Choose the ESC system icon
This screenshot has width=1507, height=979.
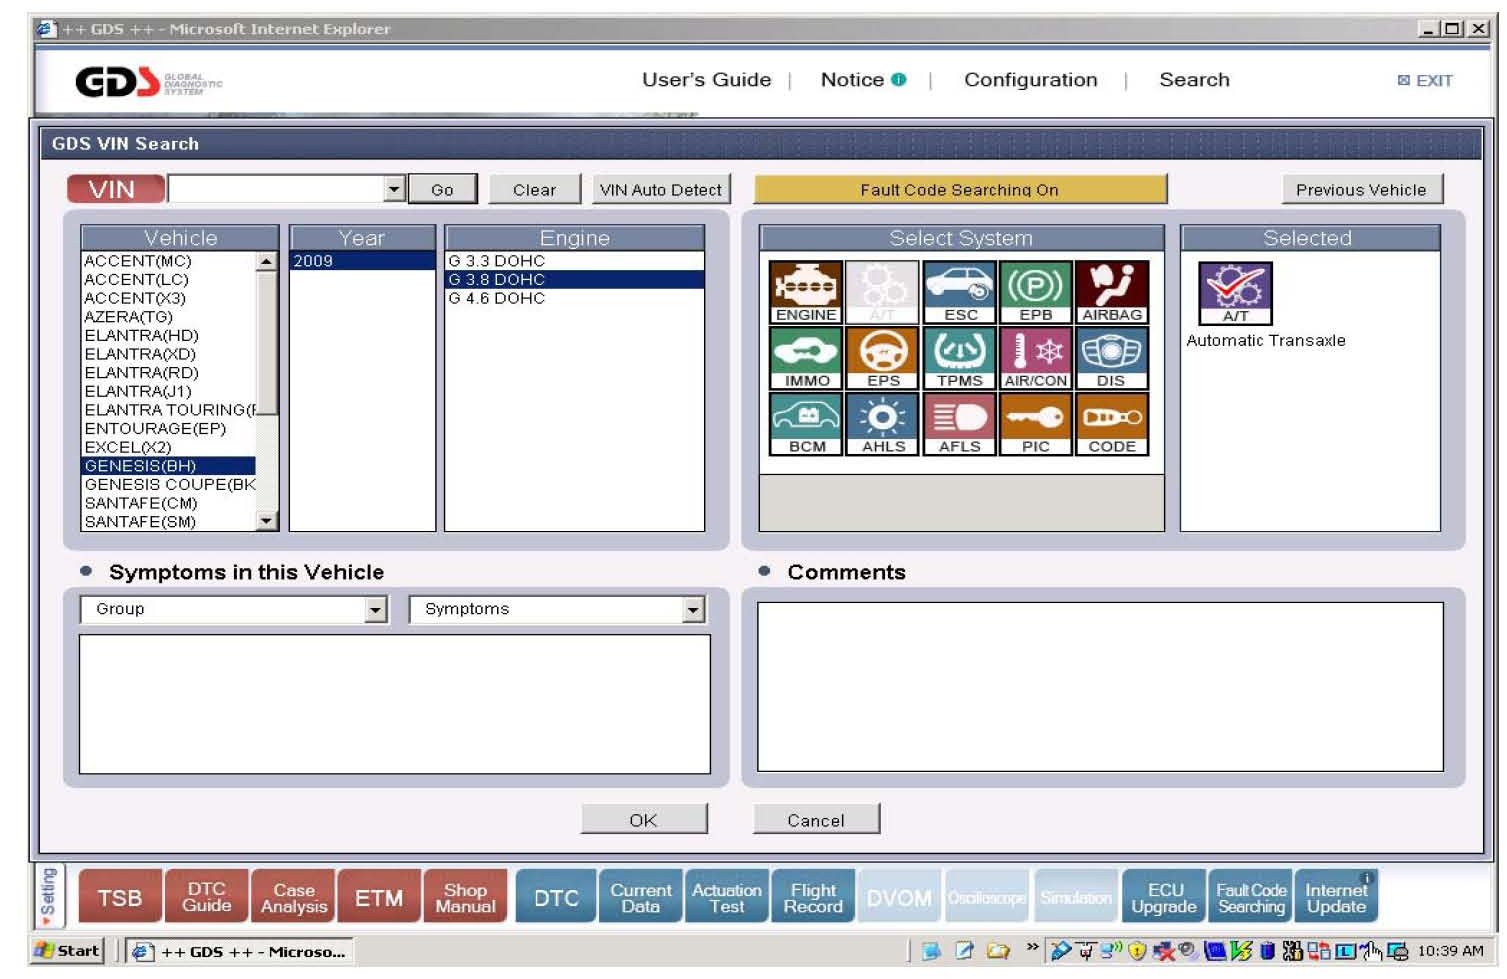pos(959,292)
